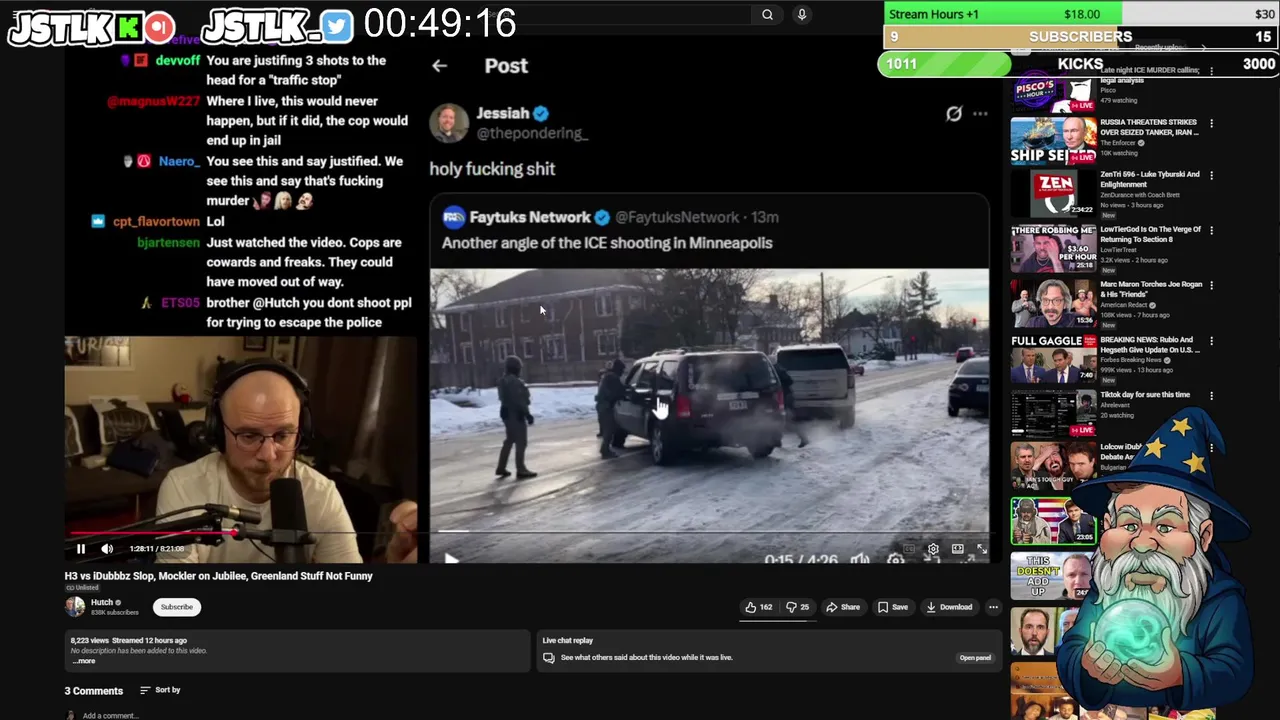Click bjartensen username in chat
This screenshot has height=720, width=1280.
pos(168,243)
